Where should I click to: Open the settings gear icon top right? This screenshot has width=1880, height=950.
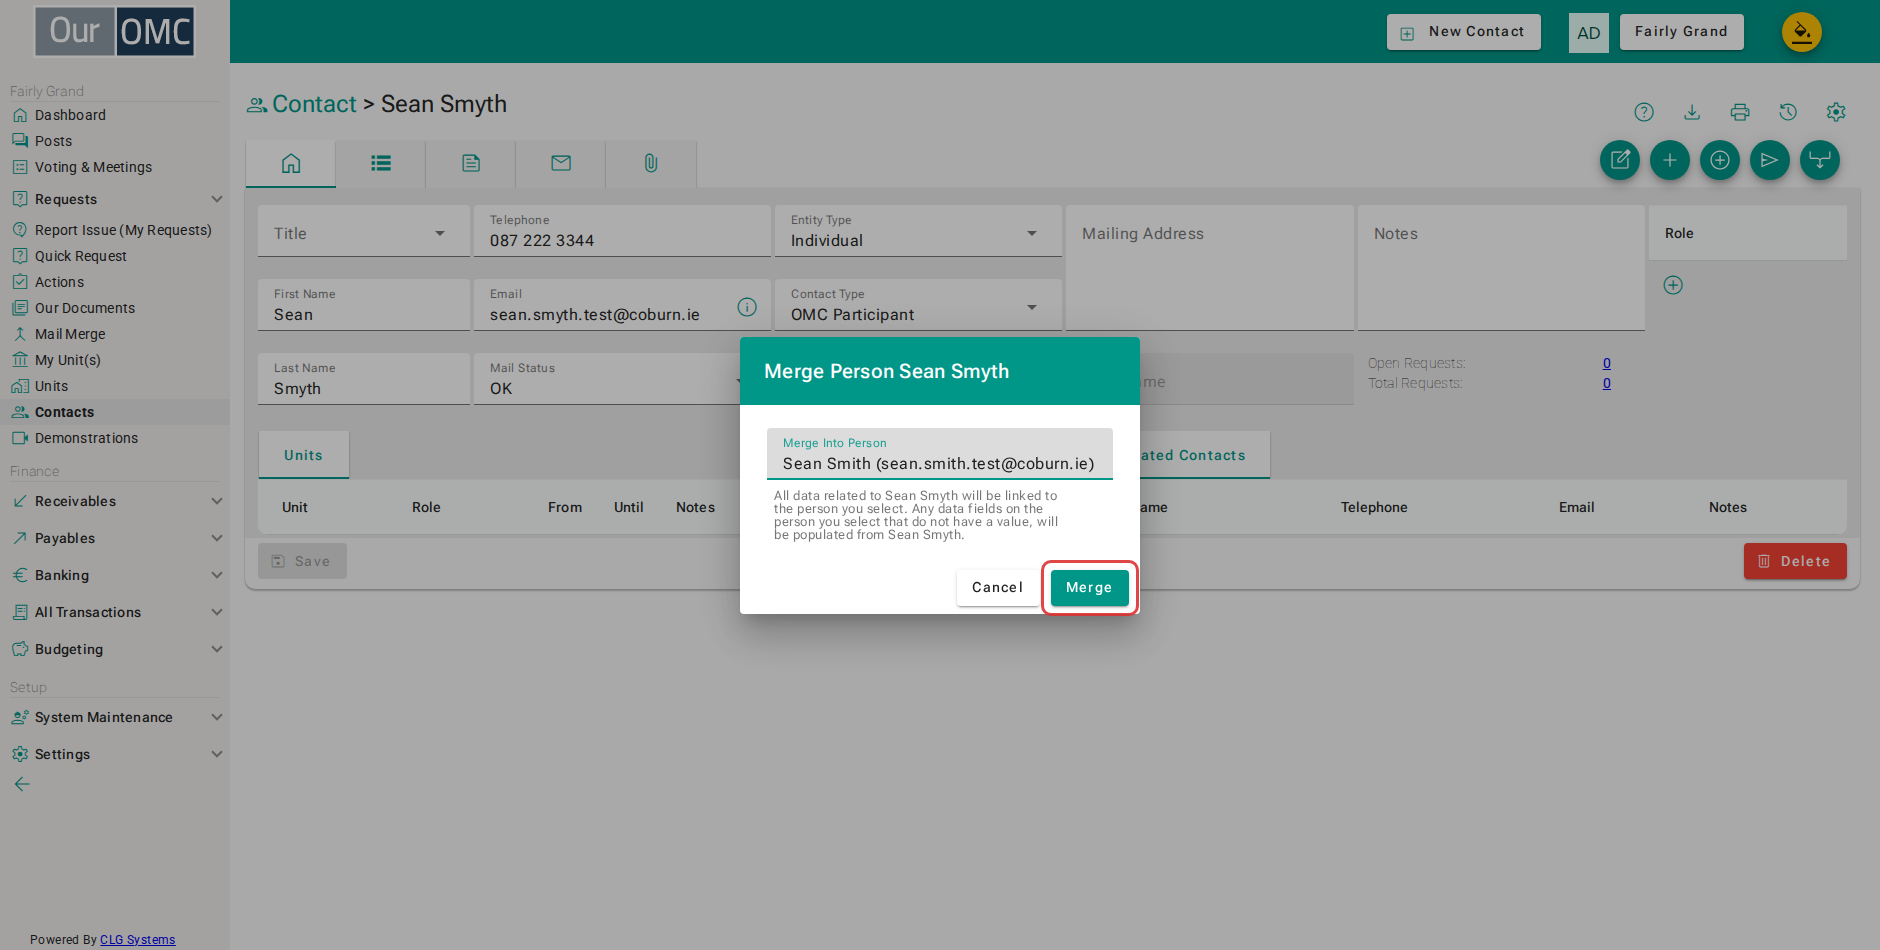pyautogui.click(x=1836, y=112)
